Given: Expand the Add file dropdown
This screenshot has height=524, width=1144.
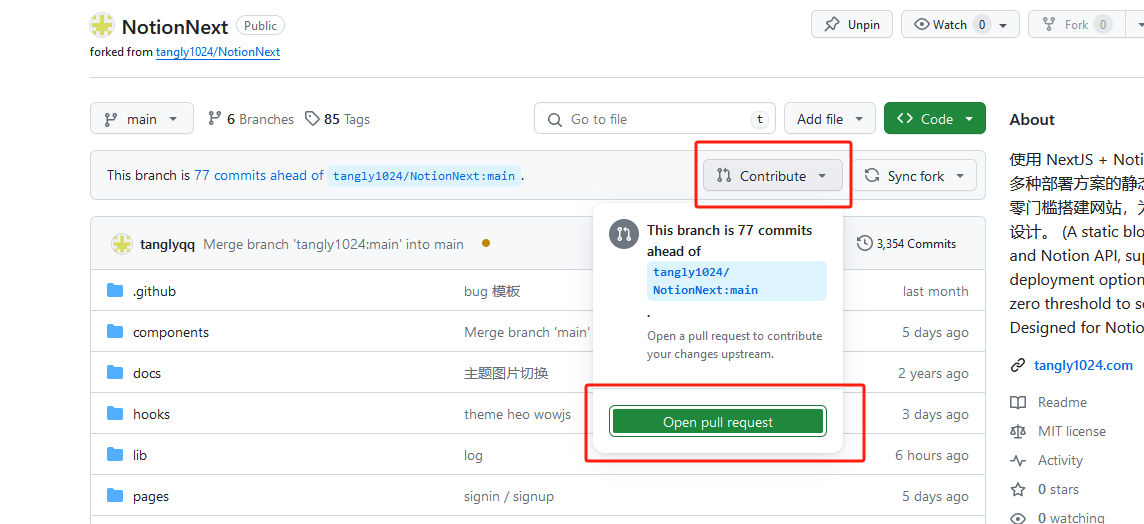Looking at the screenshot, I should point(830,118).
